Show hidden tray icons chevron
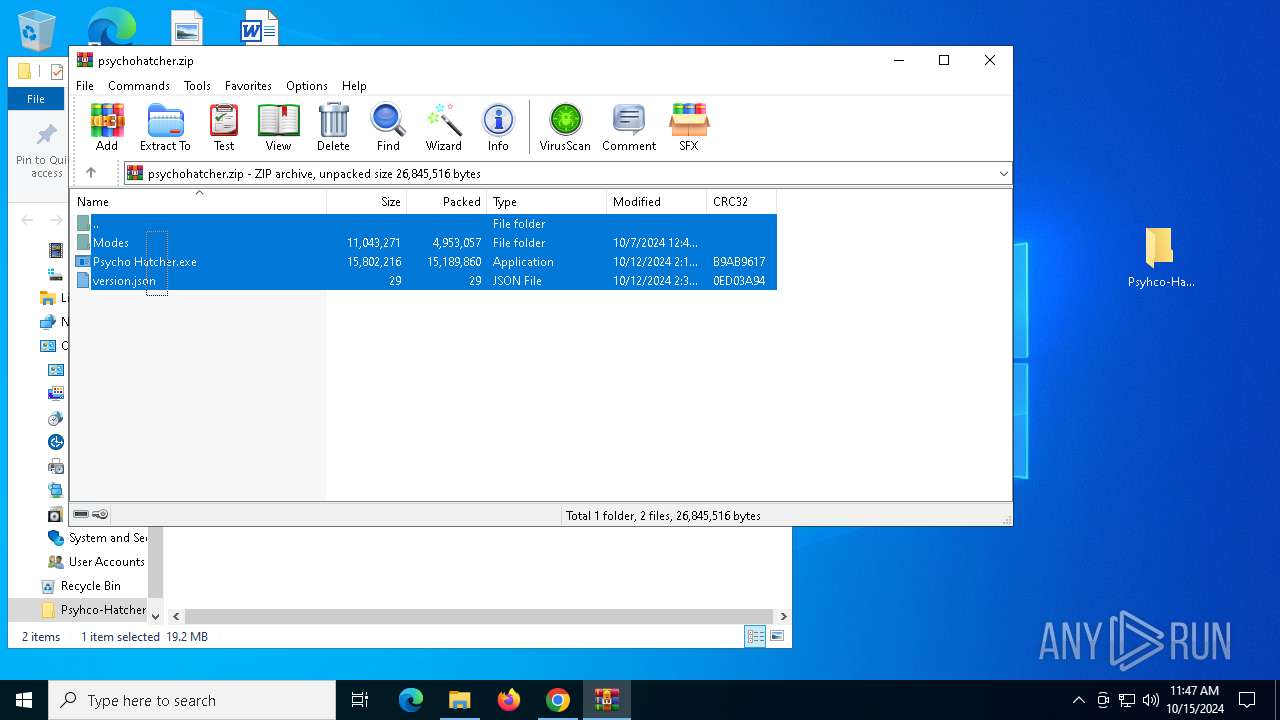Image resolution: width=1280 pixels, height=720 pixels. pos(1078,700)
